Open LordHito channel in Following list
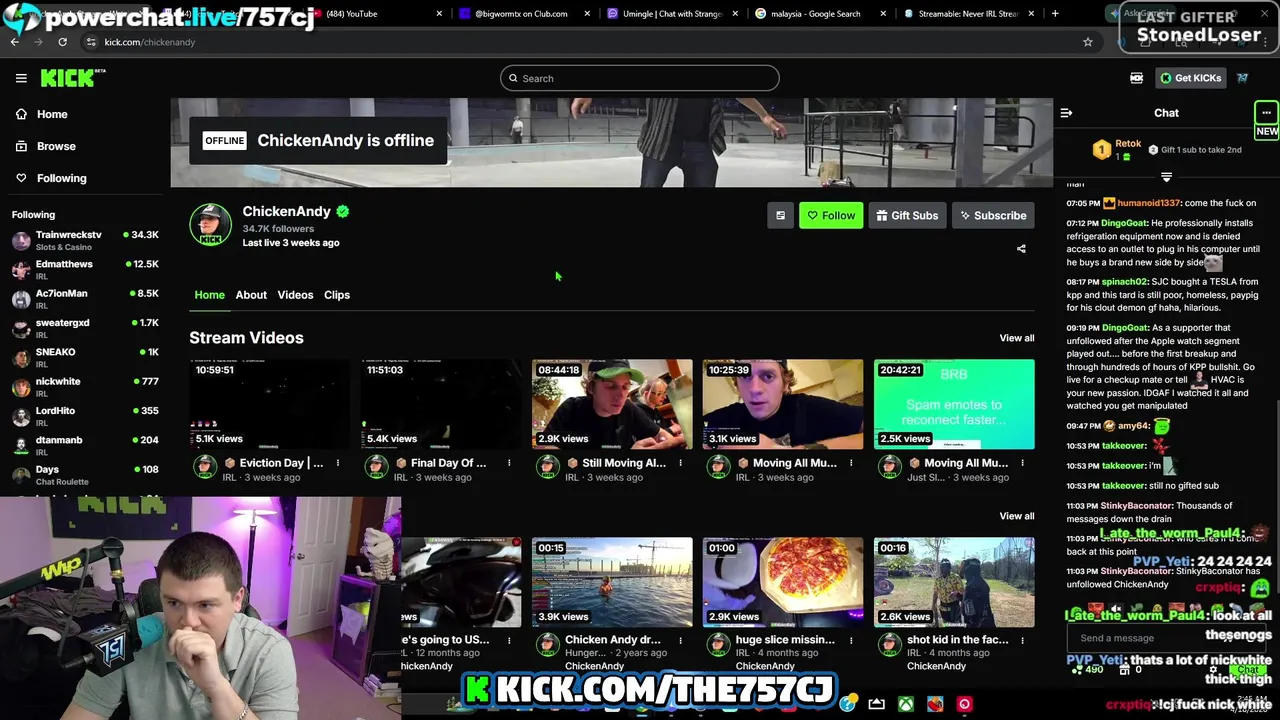1280x720 pixels. point(84,416)
